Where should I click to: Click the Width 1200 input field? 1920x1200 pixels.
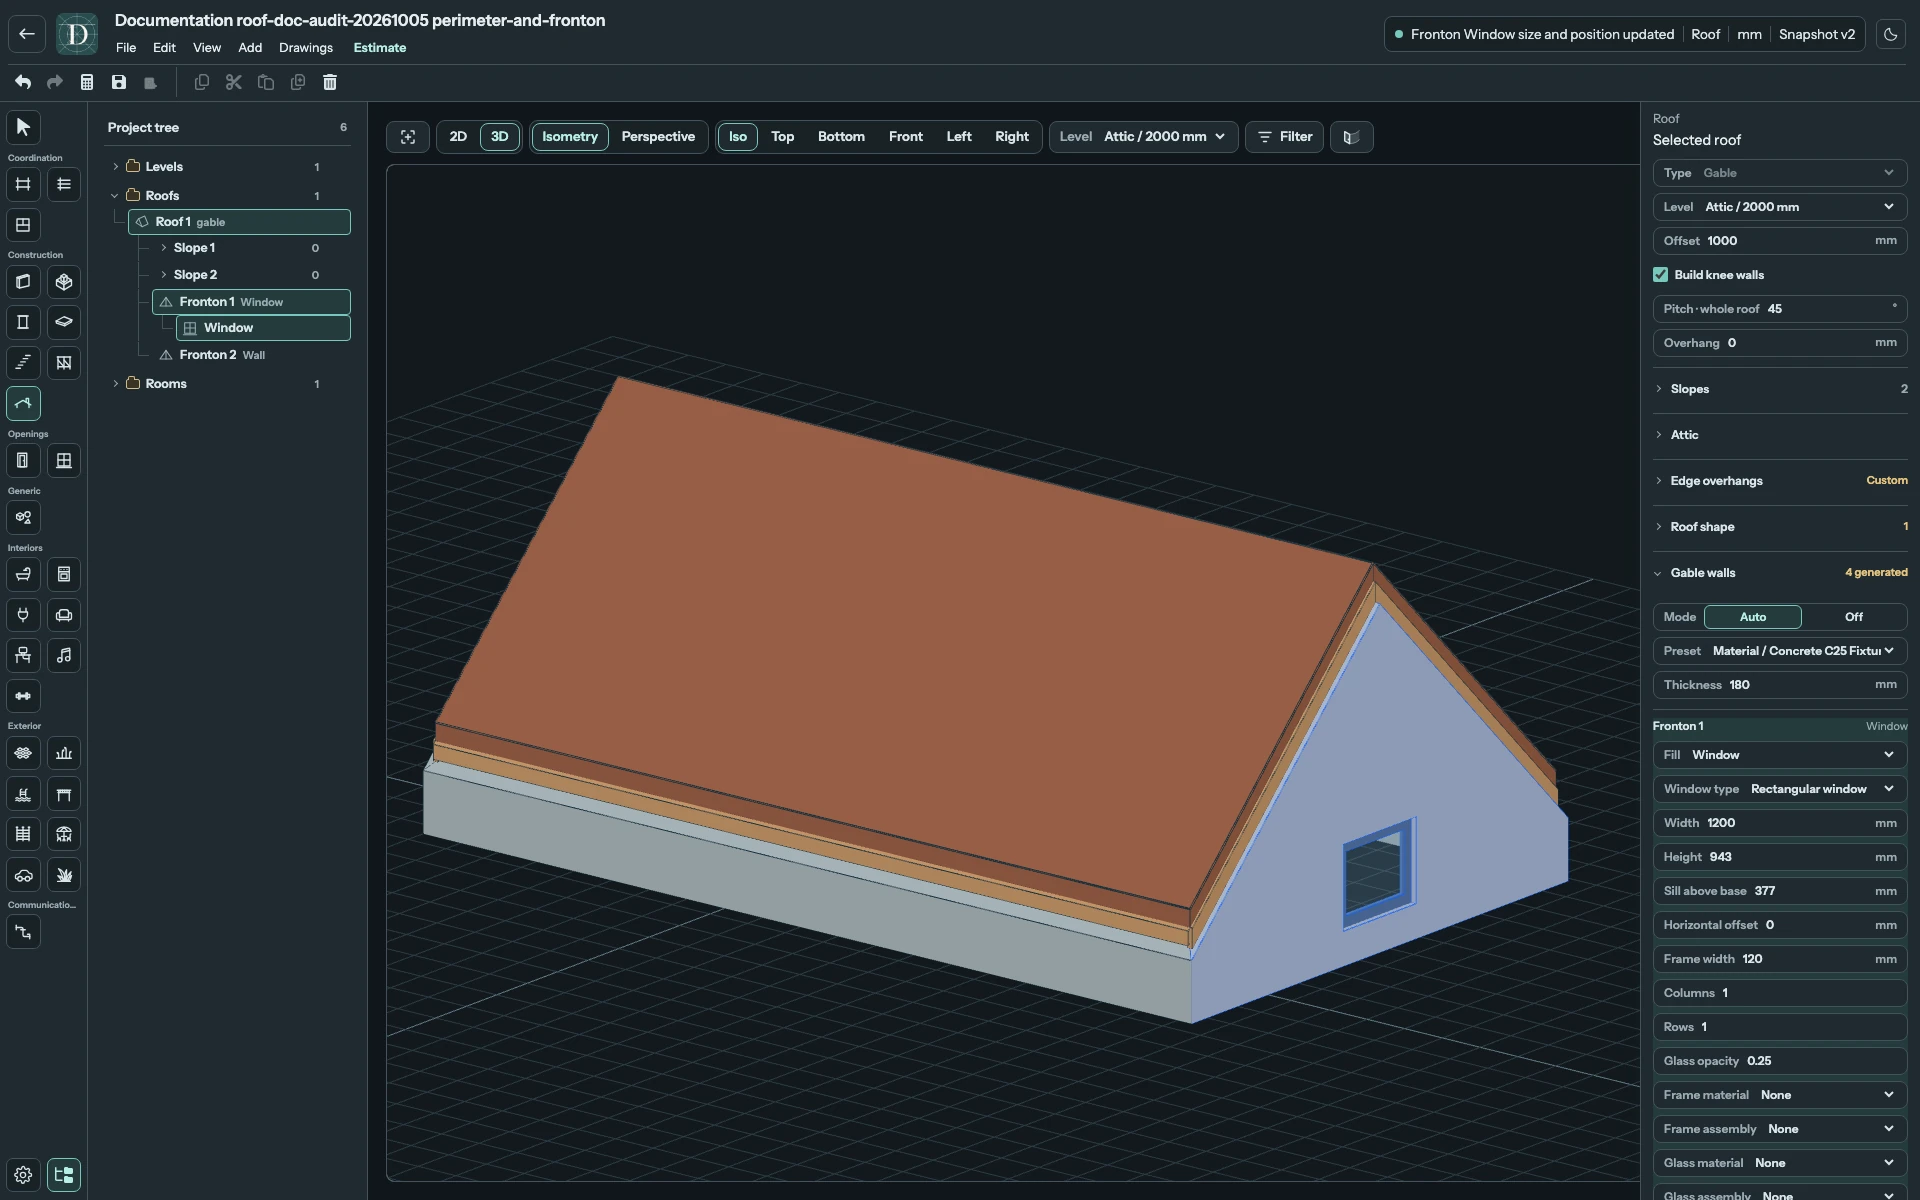[x=1779, y=823]
